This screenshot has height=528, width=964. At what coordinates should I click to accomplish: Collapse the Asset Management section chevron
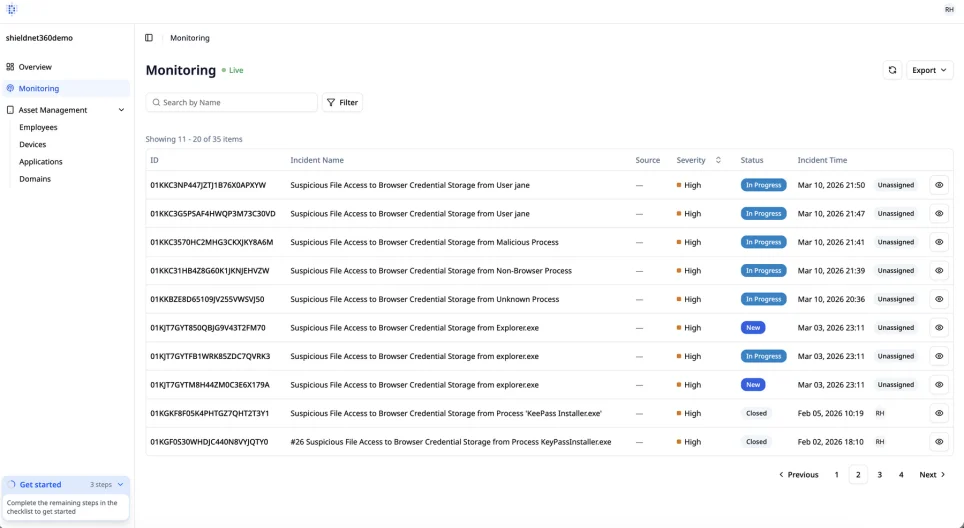[121, 110]
